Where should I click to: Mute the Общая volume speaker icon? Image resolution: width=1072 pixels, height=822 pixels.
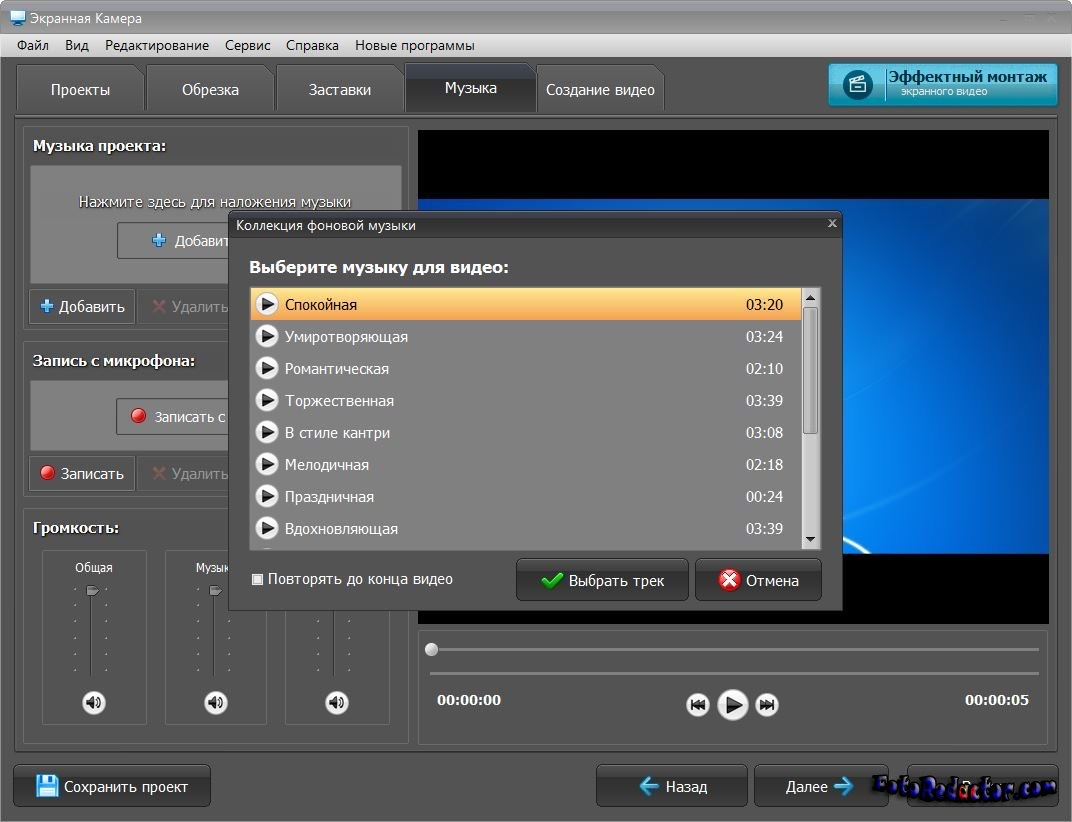pyautogui.click(x=94, y=702)
